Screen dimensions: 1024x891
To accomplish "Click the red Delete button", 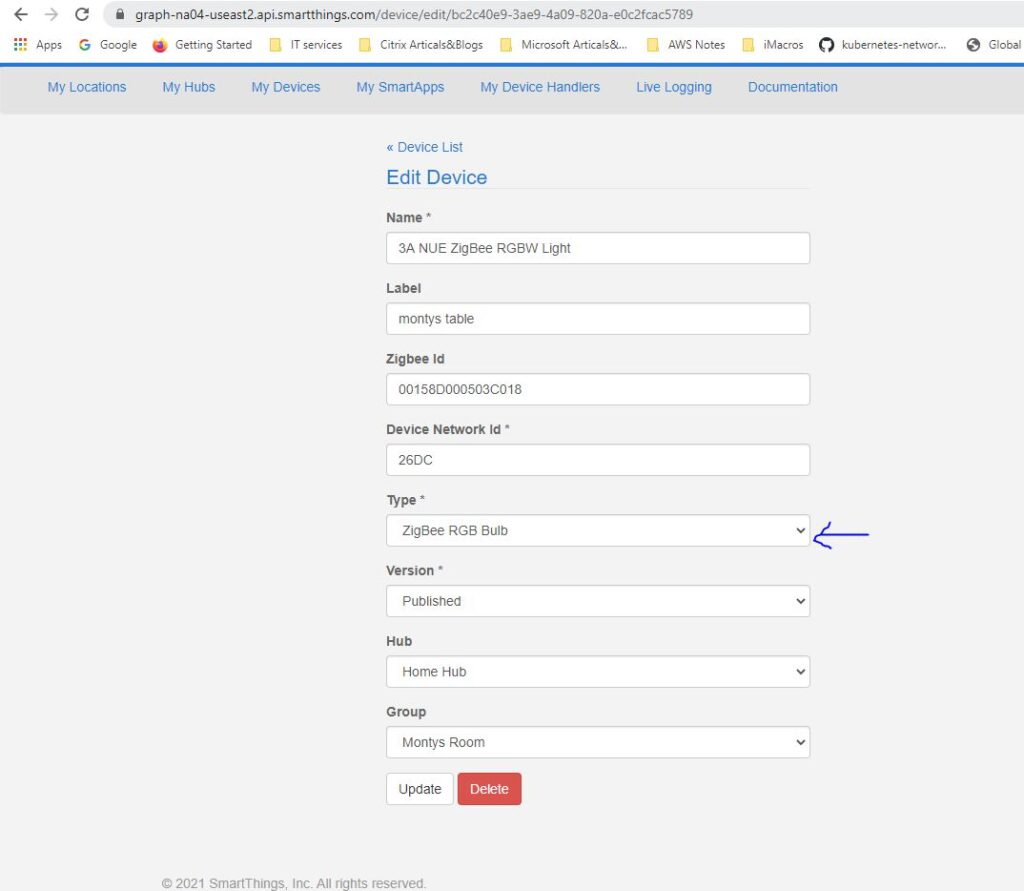I will pyautogui.click(x=489, y=789).
